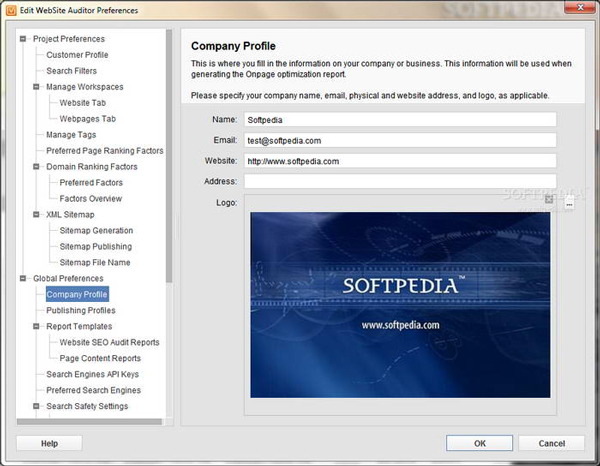600x466 pixels.
Task: Select the Project Preferences label
Action: (x=69, y=39)
